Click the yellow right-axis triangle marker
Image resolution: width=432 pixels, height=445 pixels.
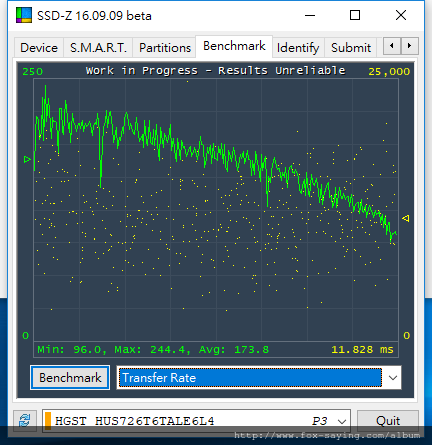tap(406, 218)
